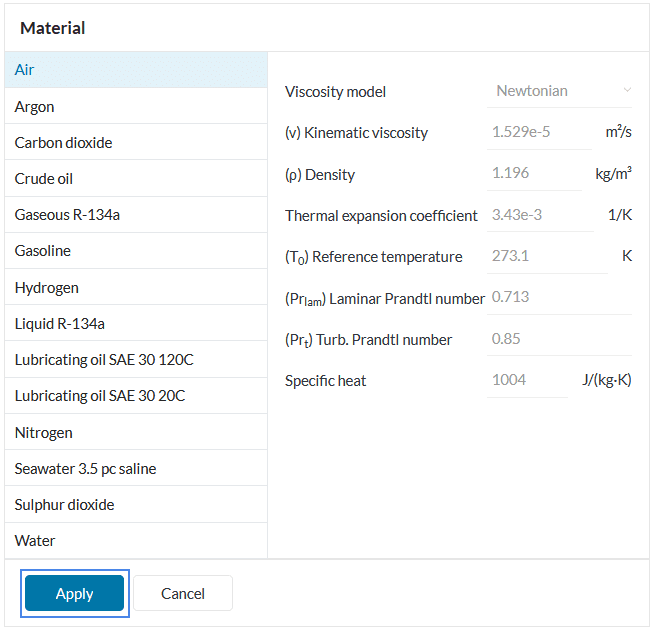This screenshot has width=653, height=630.
Task: Click the Turb. Prandtl number field
Action: (559, 339)
